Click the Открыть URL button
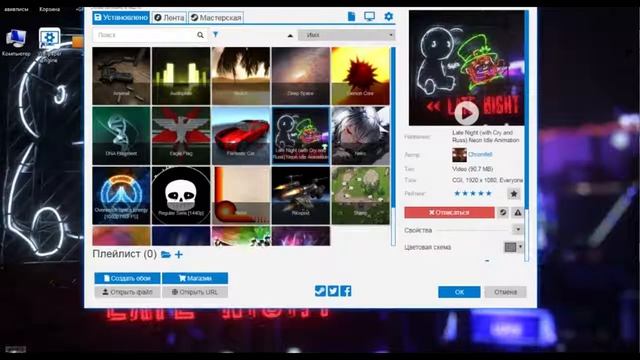640x360 pixels. point(195,292)
